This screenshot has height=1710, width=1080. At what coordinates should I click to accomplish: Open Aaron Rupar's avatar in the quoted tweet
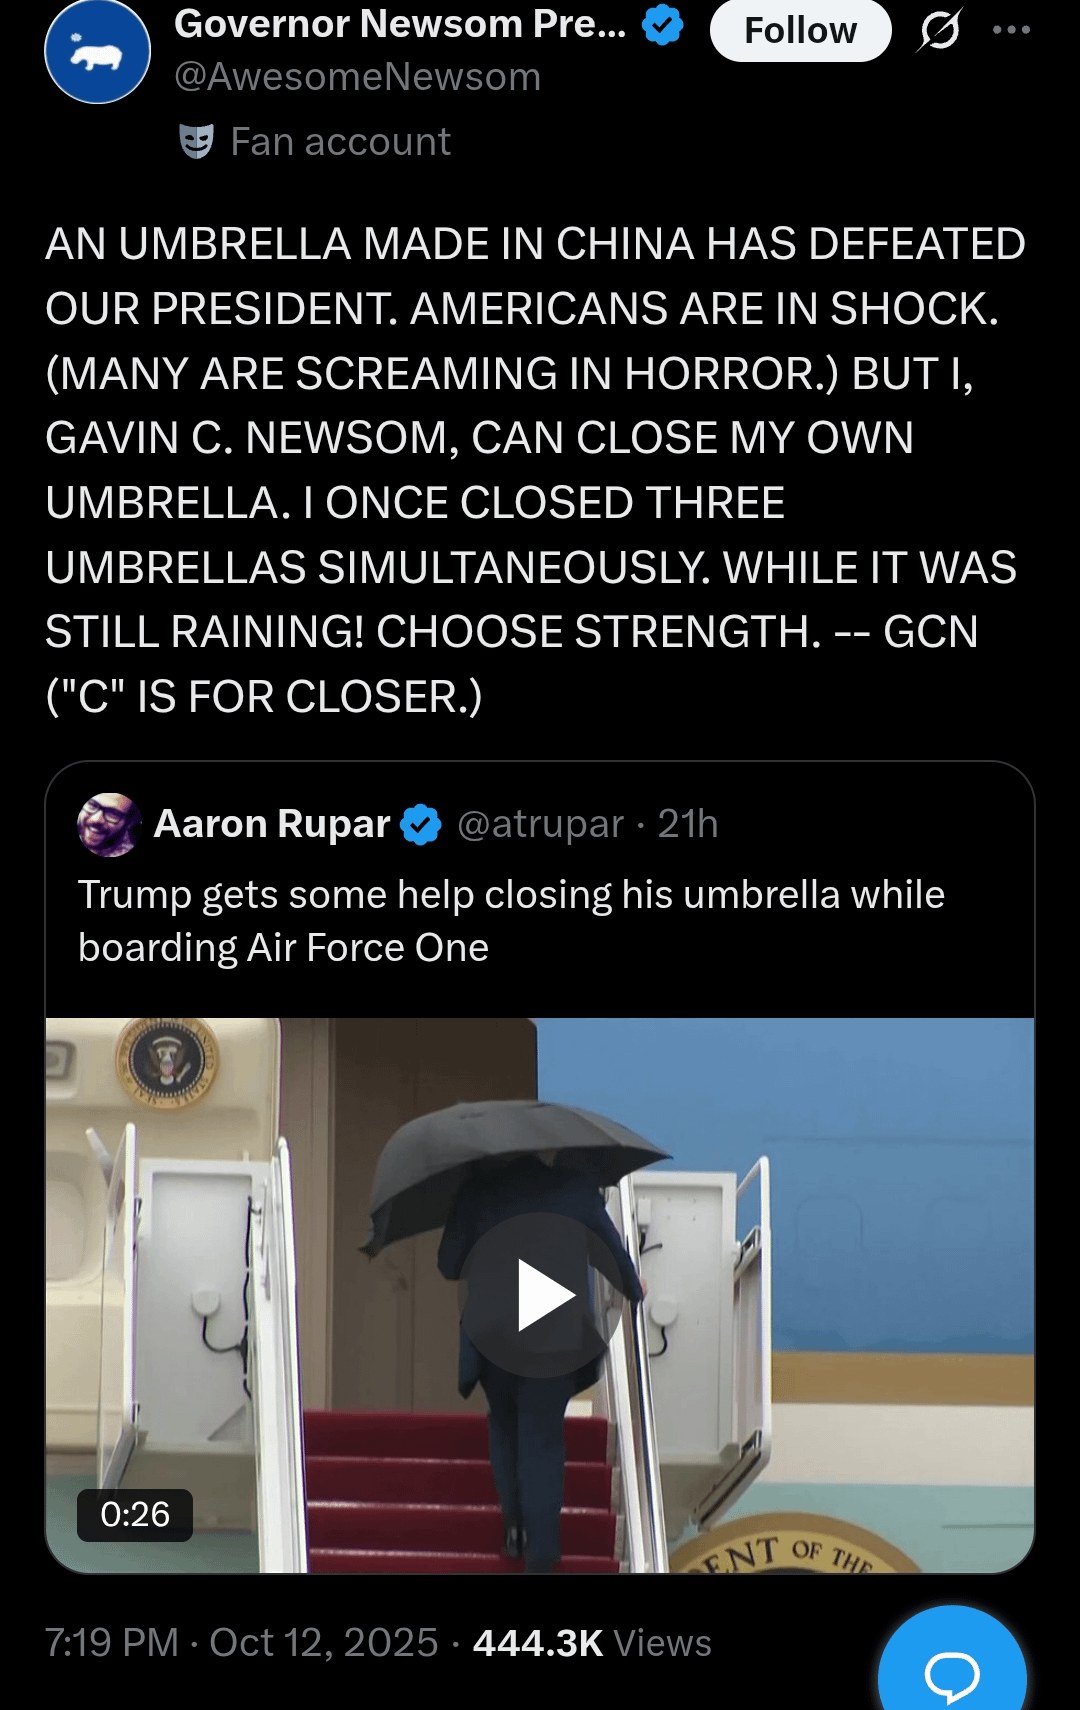coord(109,825)
